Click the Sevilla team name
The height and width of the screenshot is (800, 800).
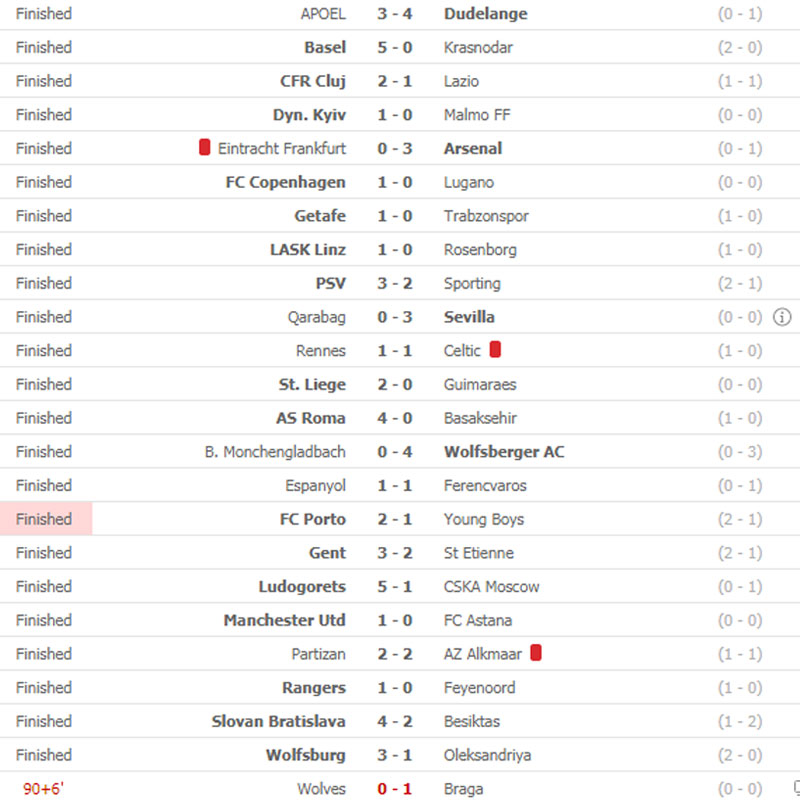469,317
